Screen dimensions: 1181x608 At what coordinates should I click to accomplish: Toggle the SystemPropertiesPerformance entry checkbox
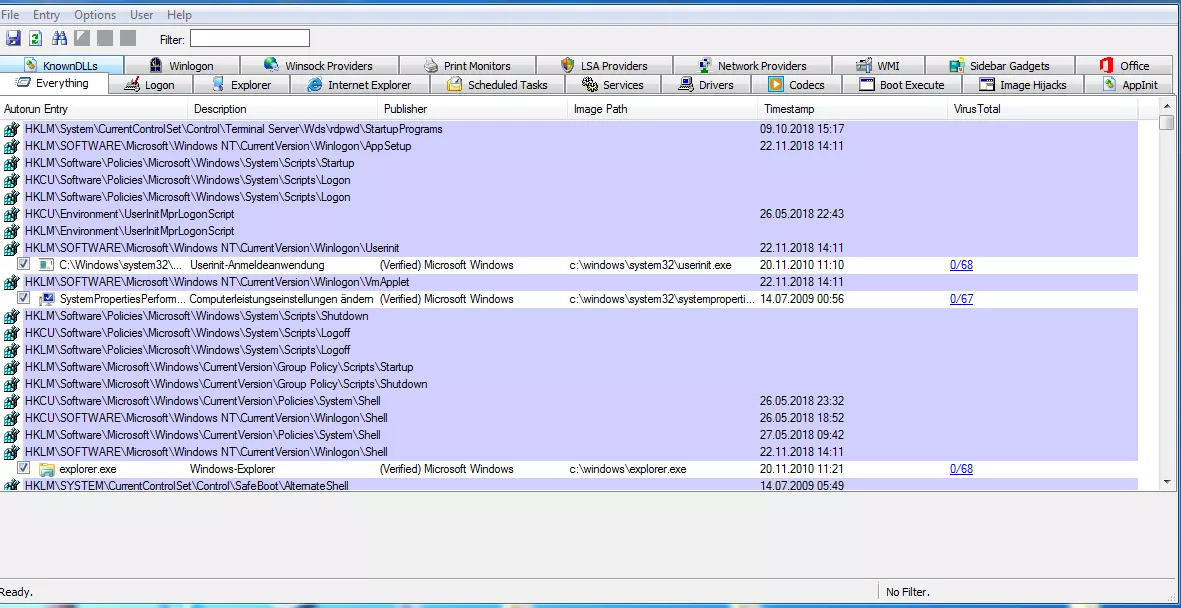tap(24, 299)
